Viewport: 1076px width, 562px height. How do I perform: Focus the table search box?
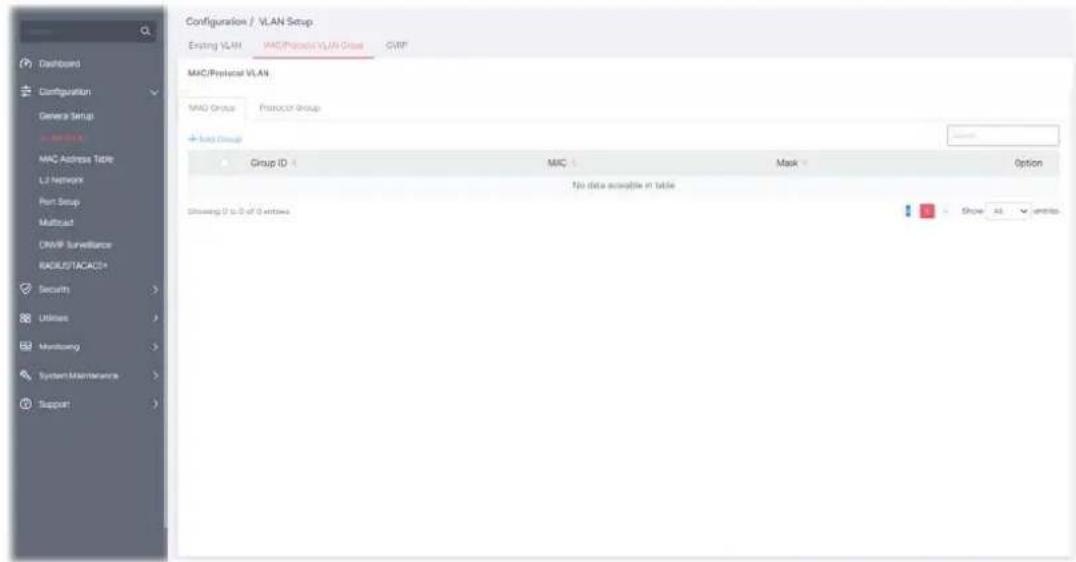click(x=1003, y=135)
